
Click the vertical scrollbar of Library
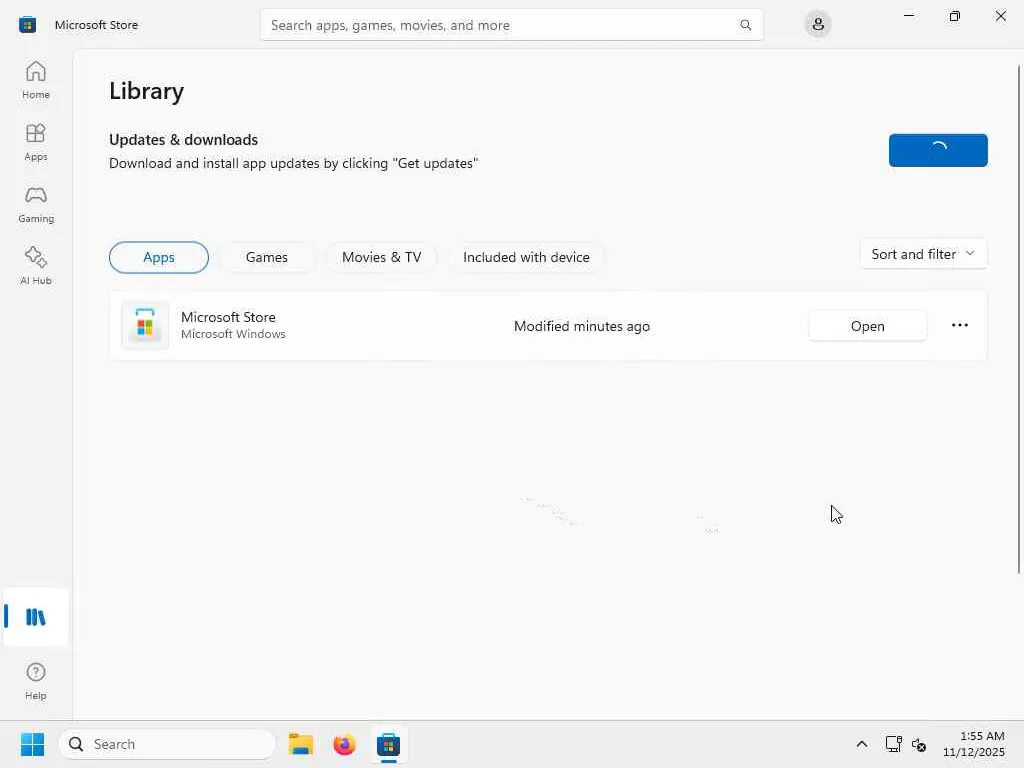click(1019, 320)
